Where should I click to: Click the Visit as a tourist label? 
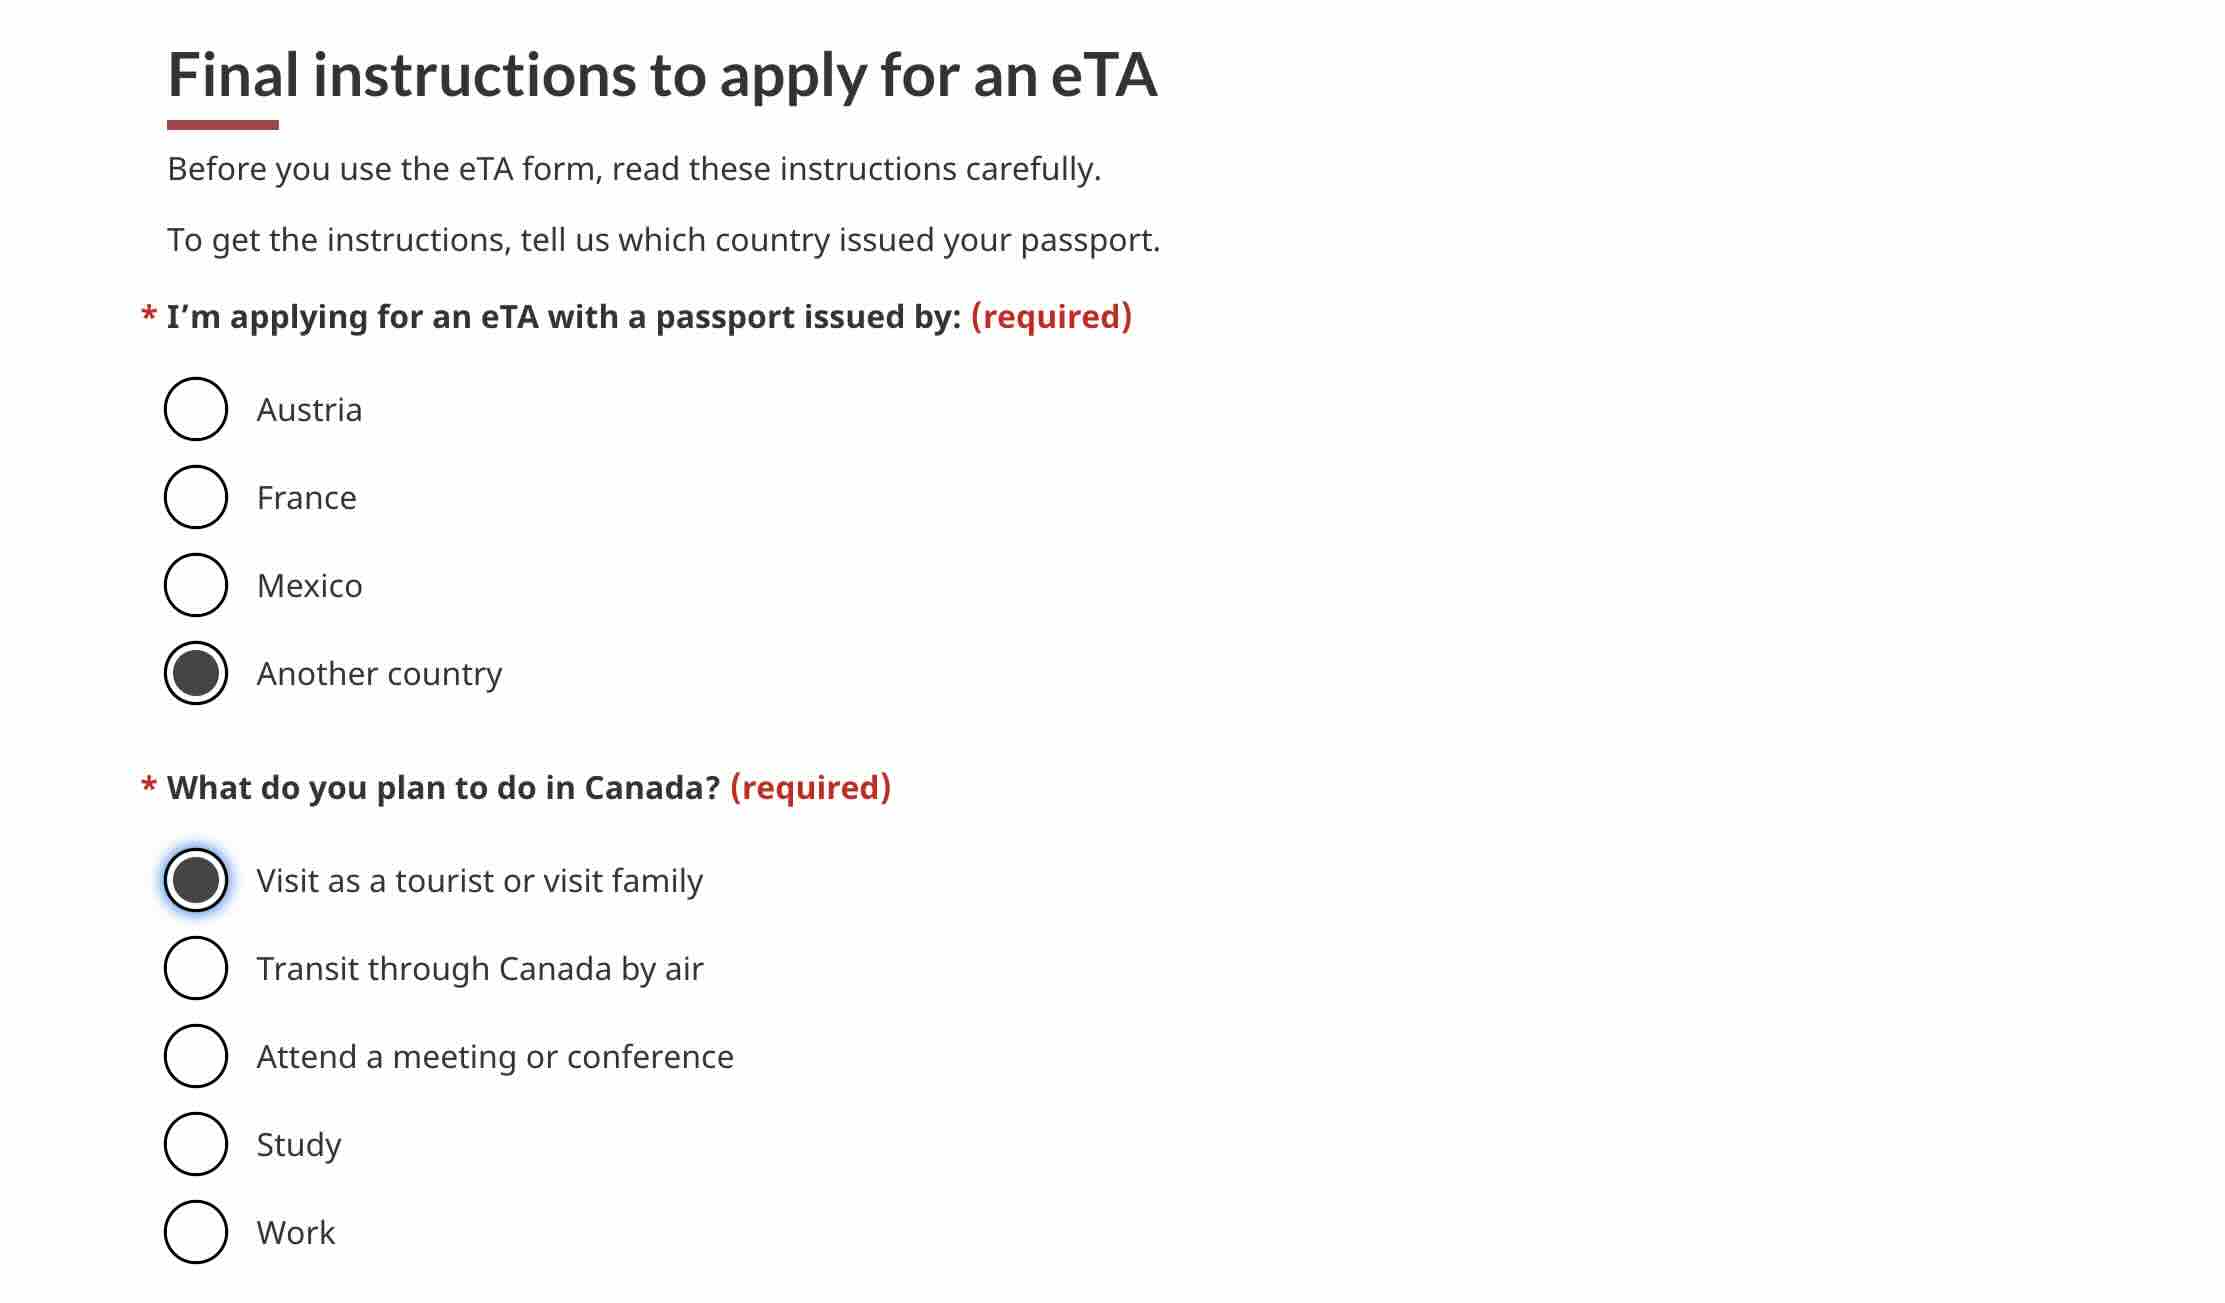tap(480, 879)
